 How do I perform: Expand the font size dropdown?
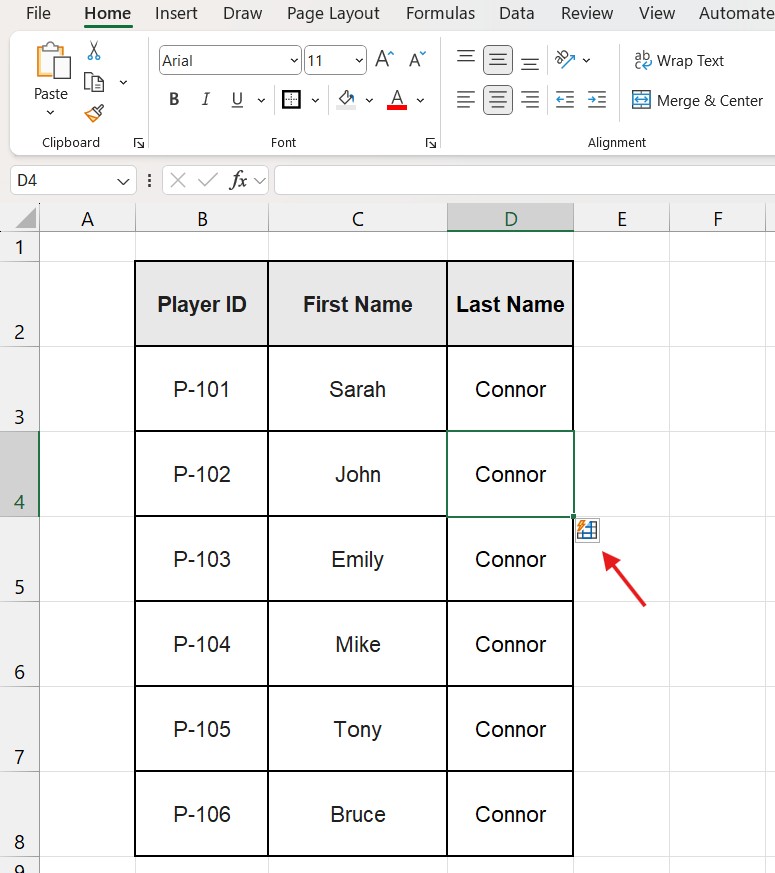(x=359, y=61)
